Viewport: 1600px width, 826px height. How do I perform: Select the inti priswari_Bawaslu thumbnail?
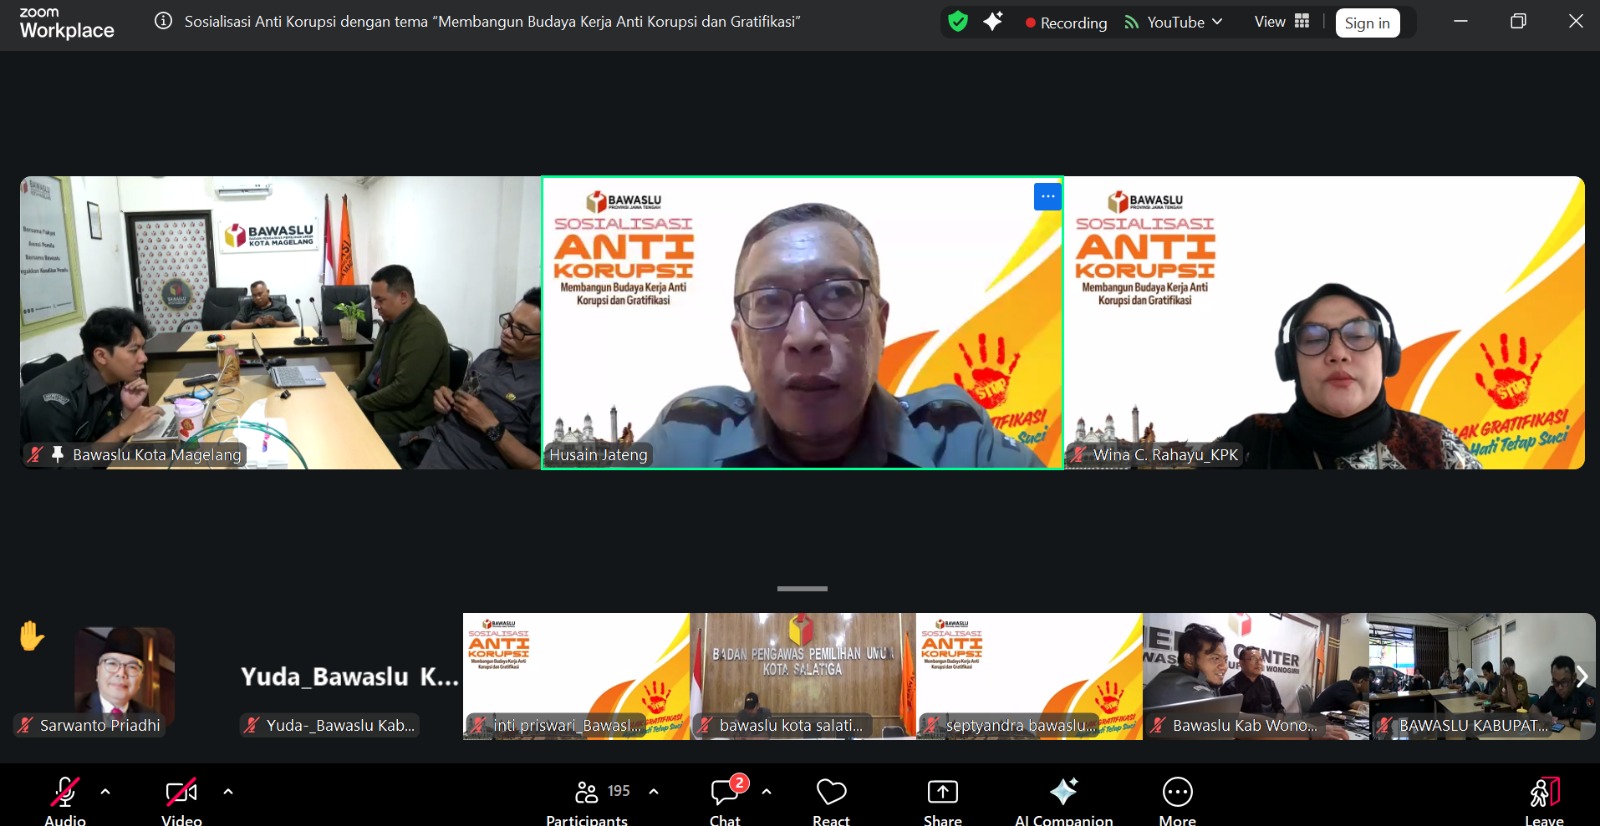tap(576, 677)
